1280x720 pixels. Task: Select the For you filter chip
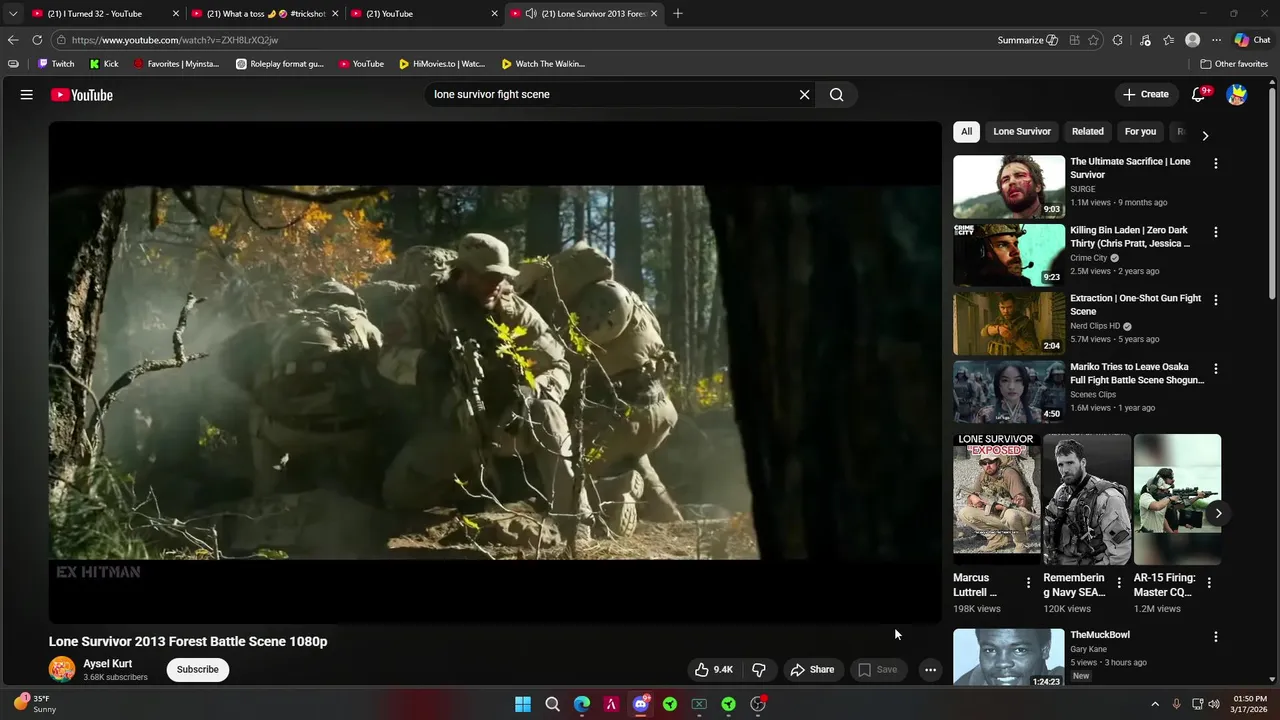1140,131
